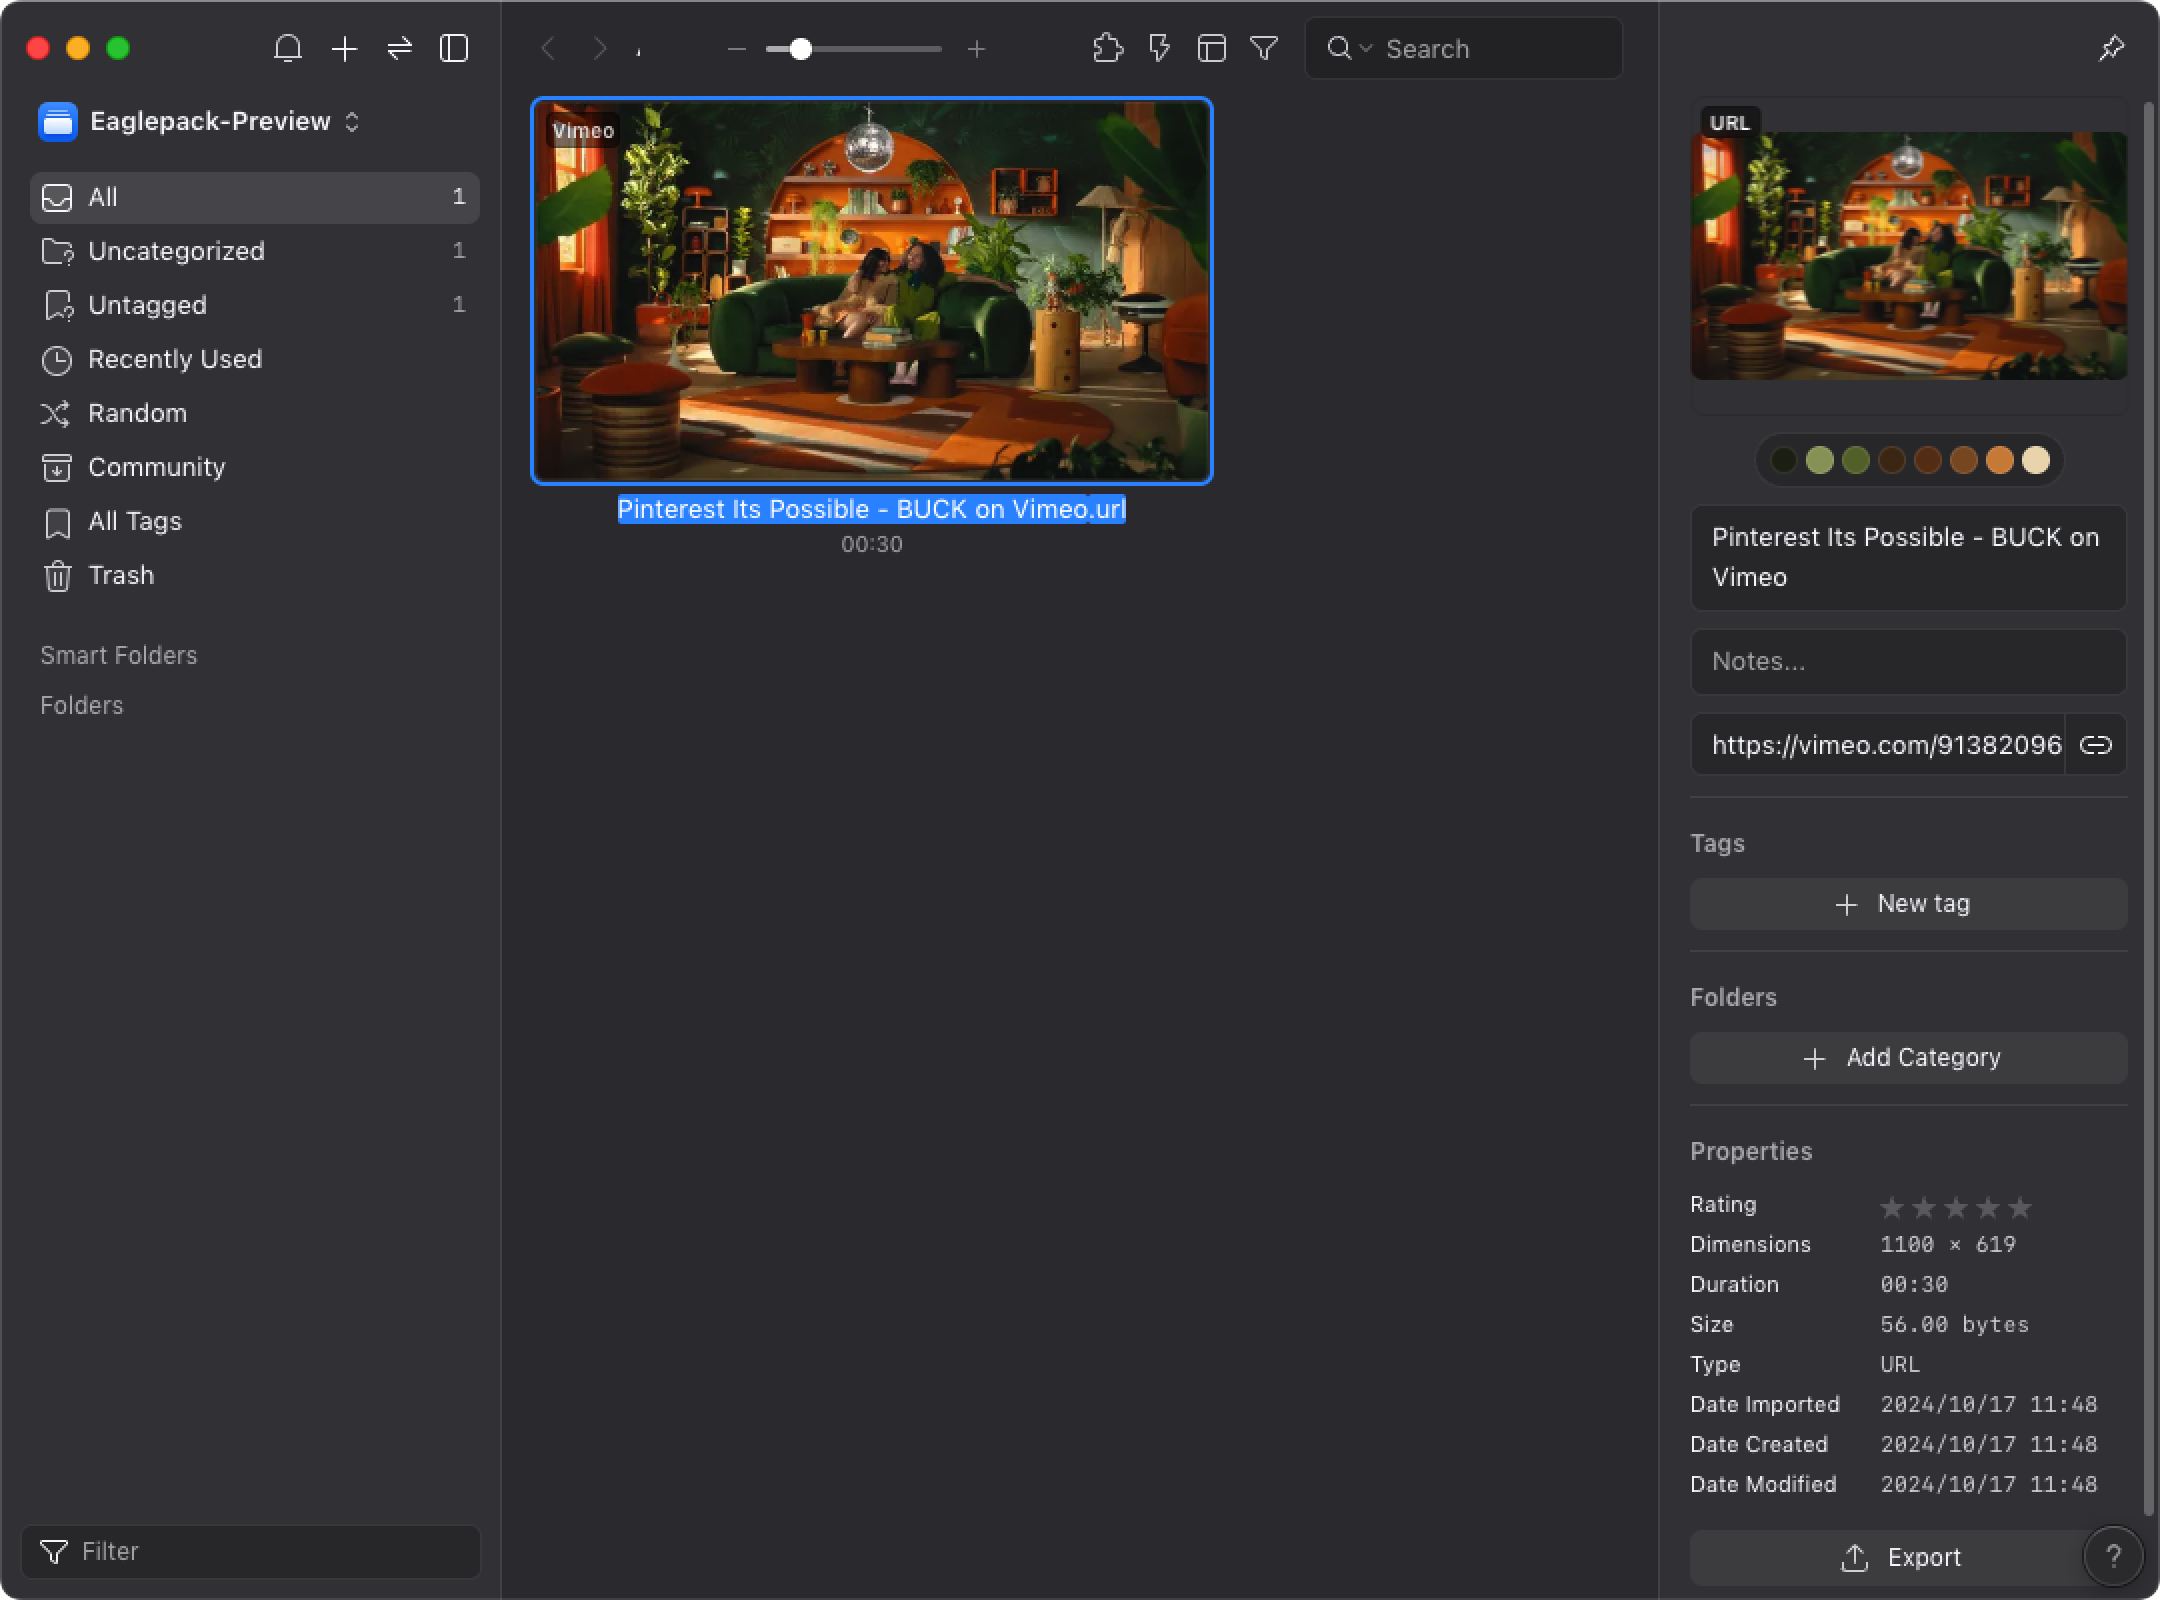
Task: Open the notifications bell
Action: click(288, 48)
